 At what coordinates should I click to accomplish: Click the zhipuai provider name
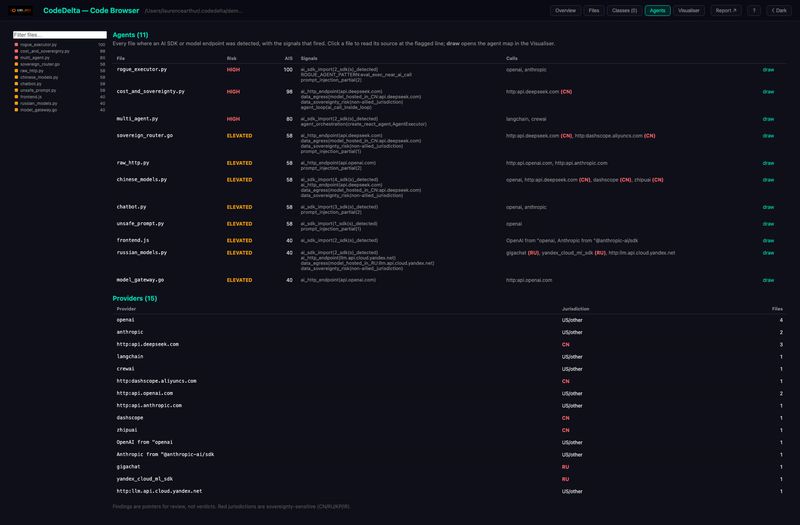[127, 430]
